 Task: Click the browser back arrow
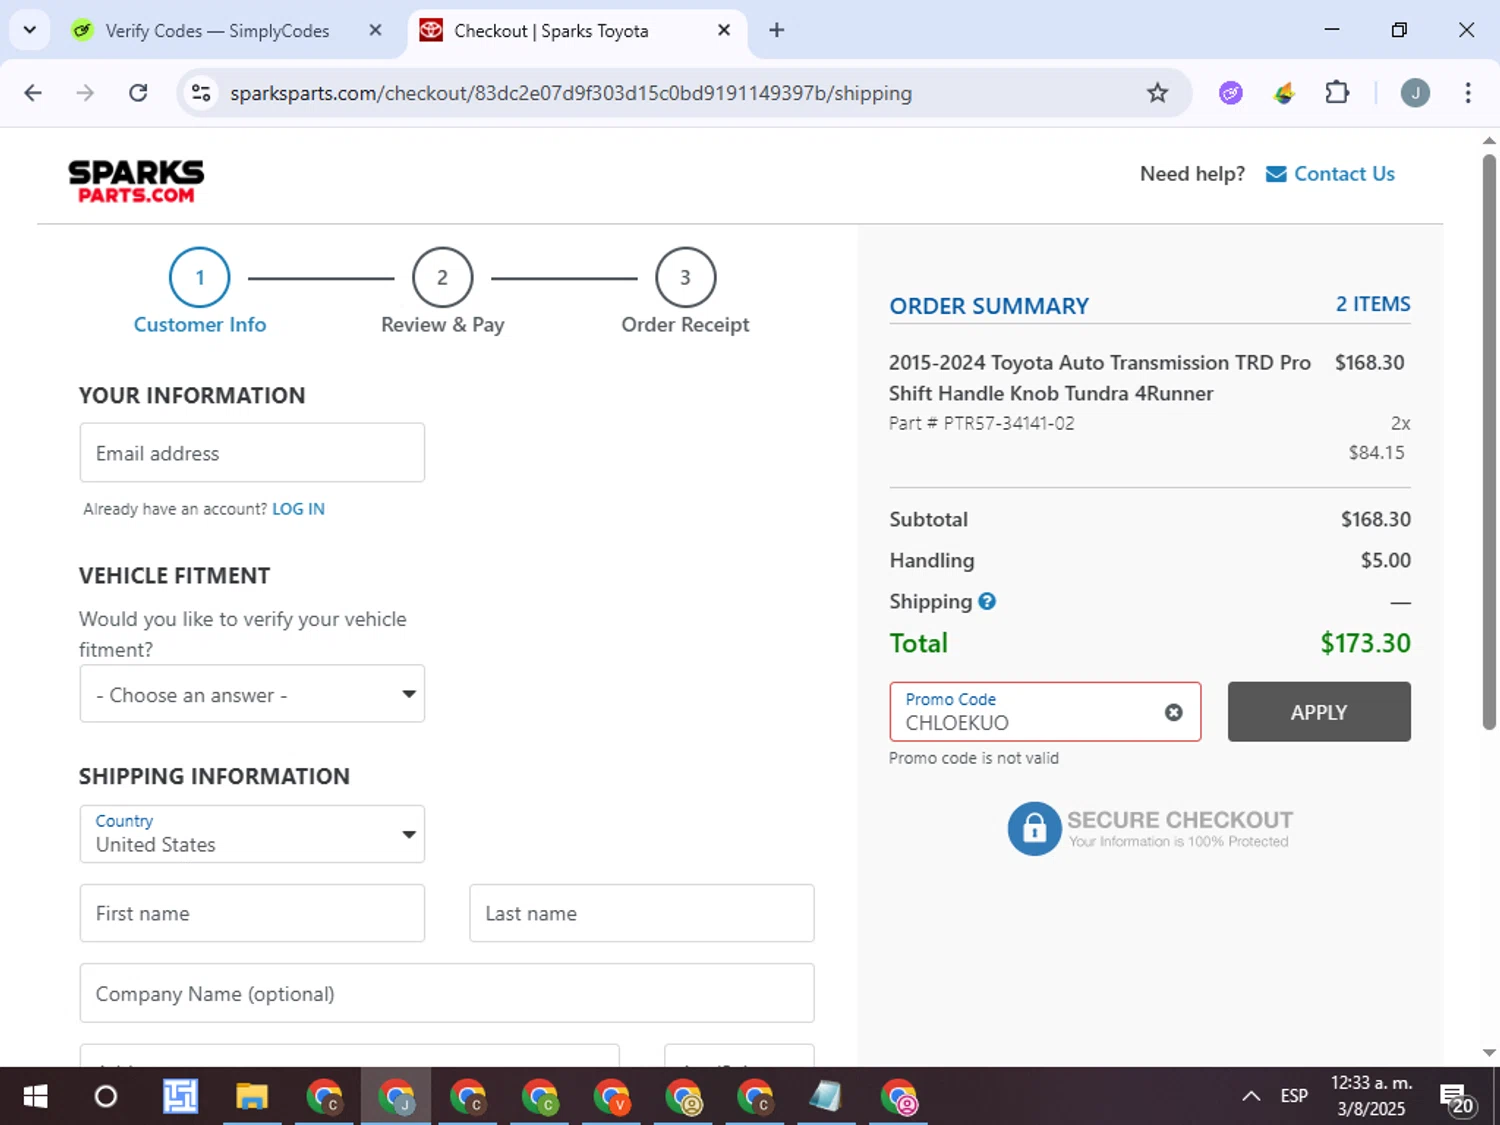click(33, 93)
